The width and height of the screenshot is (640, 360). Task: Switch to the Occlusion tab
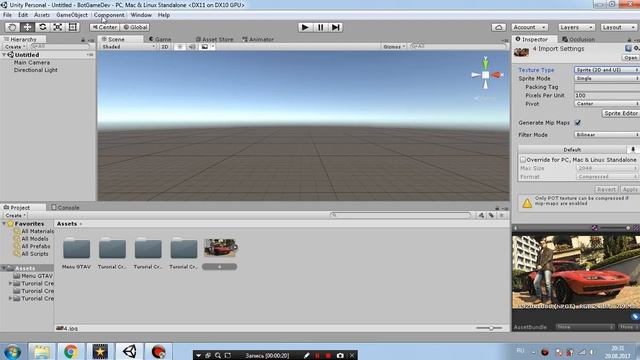(578, 39)
